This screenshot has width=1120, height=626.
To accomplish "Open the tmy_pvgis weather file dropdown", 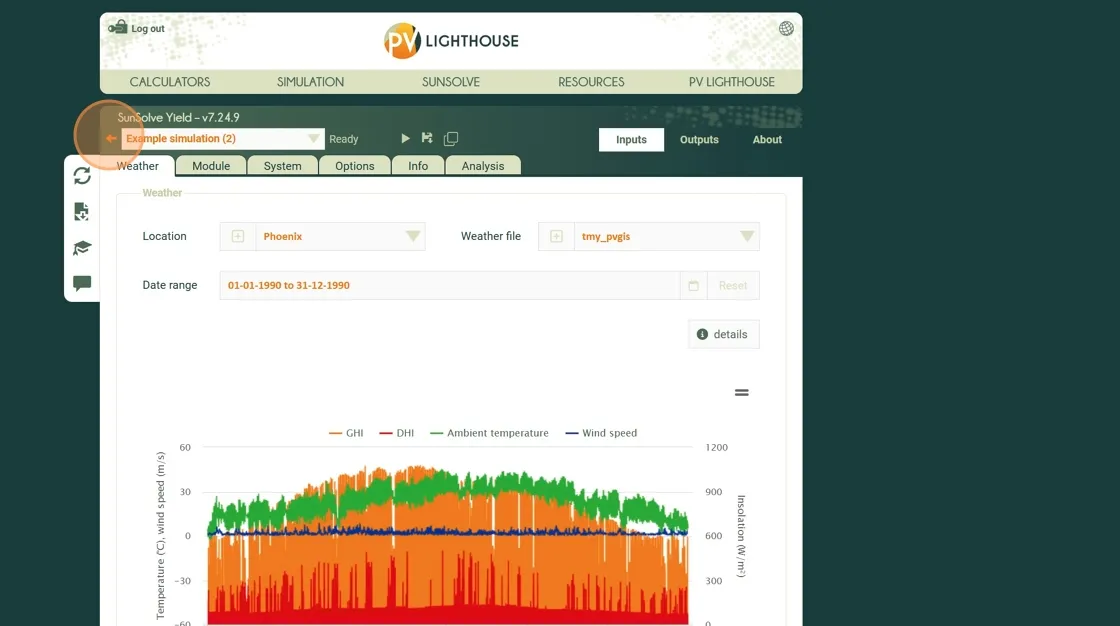I will (746, 237).
